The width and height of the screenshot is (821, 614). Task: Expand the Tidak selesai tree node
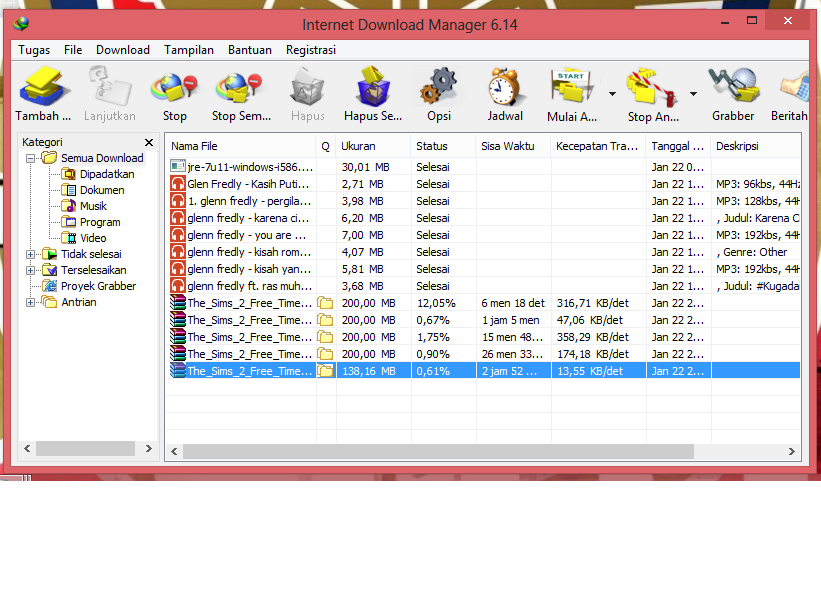30,254
